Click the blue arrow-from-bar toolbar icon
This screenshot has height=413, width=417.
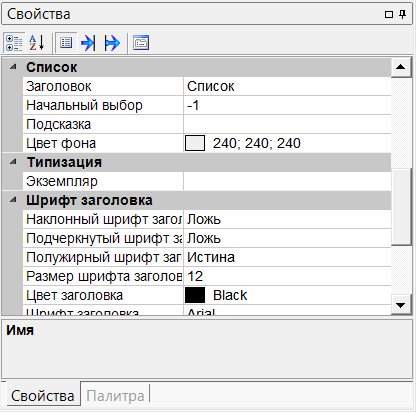pyautogui.click(x=112, y=43)
